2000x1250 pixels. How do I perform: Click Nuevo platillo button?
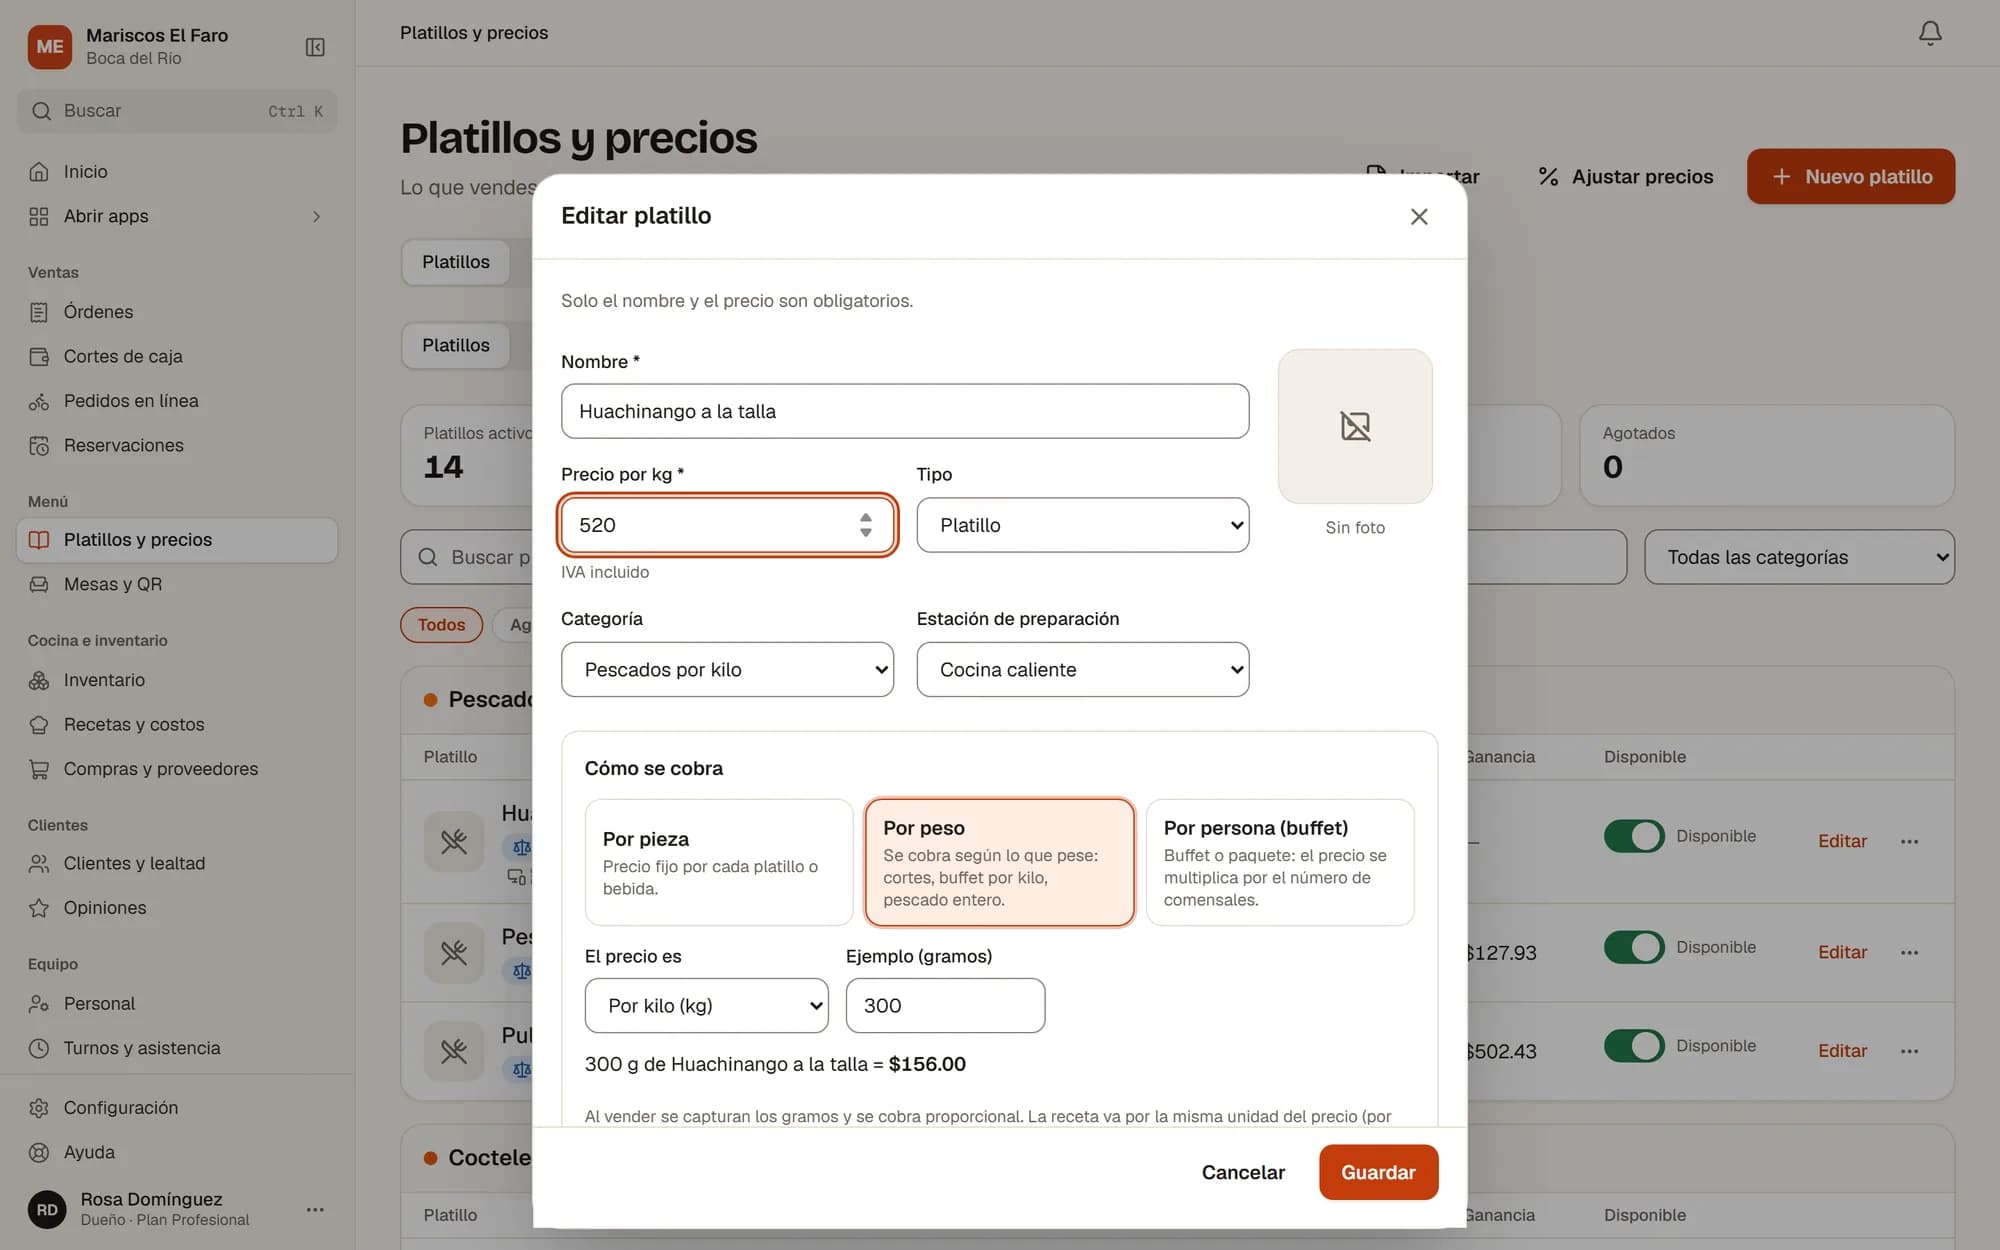[1851, 176]
